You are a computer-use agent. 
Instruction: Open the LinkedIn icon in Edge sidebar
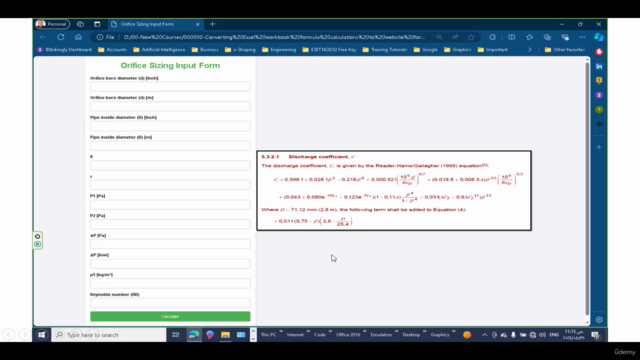pyautogui.click(x=599, y=66)
